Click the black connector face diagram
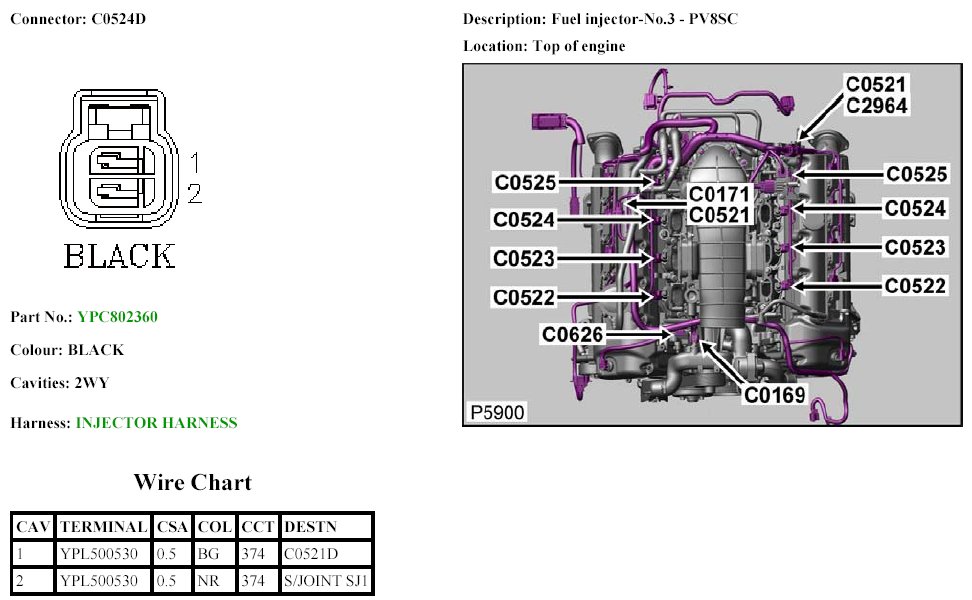This screenshot has height=600, width=972. [x=119, y=159]
